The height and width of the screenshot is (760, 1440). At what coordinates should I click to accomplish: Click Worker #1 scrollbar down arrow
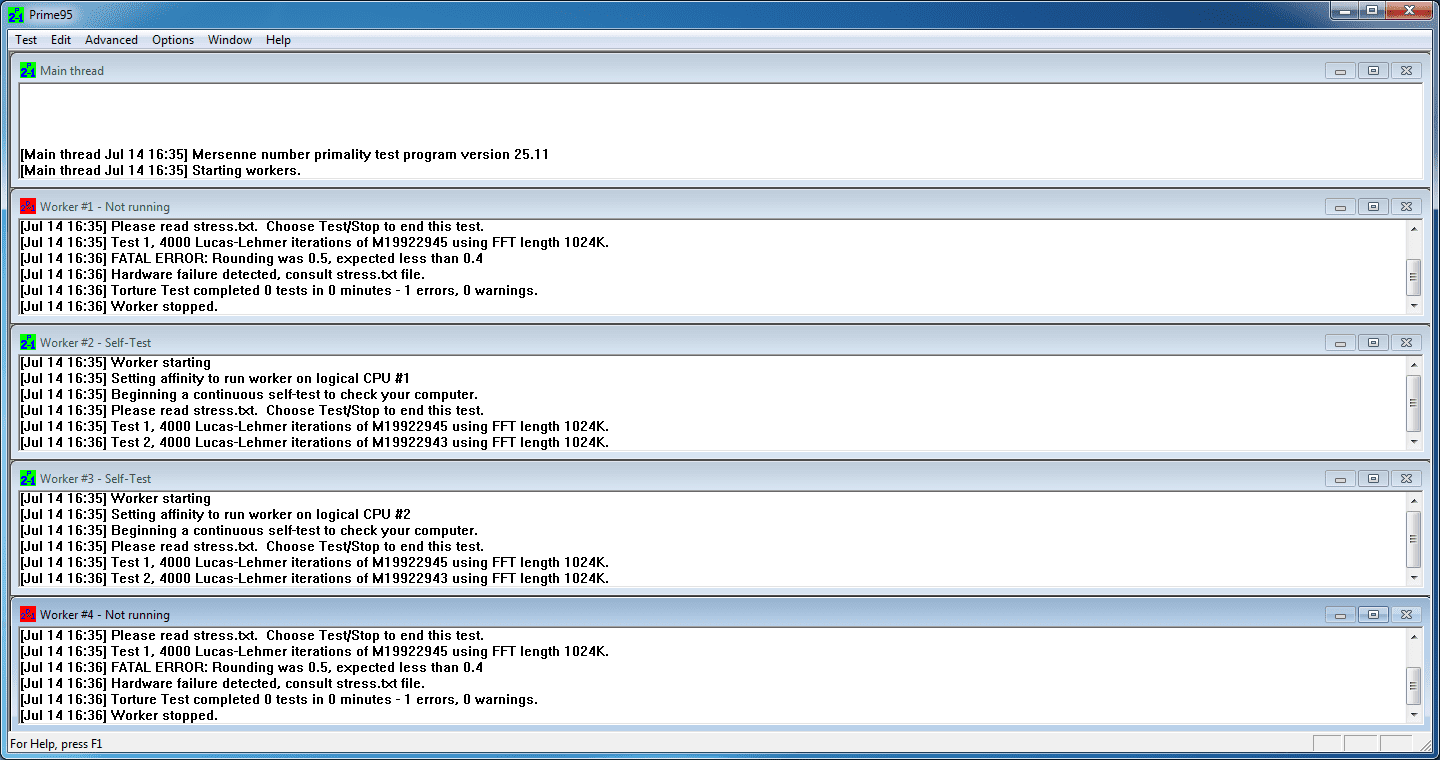click(x=1413, y=305)
